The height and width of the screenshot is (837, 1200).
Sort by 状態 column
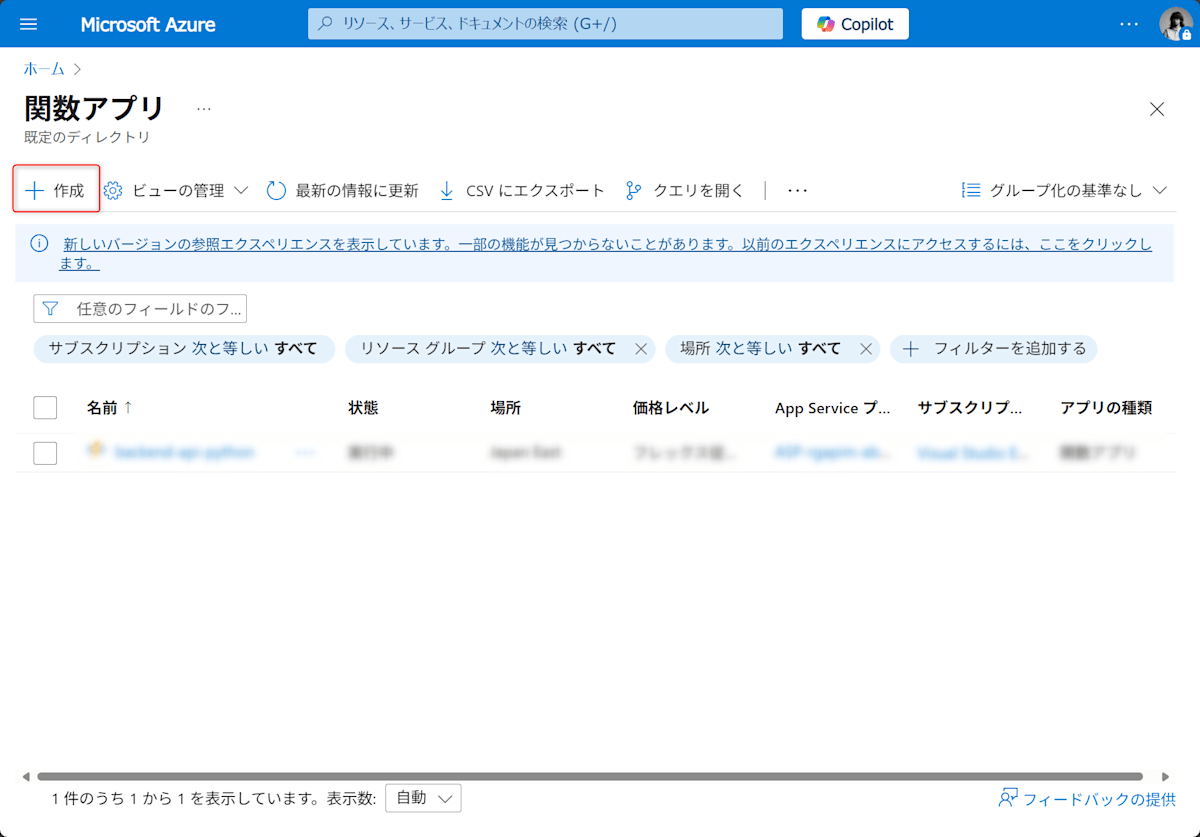(x=363, y=407)
